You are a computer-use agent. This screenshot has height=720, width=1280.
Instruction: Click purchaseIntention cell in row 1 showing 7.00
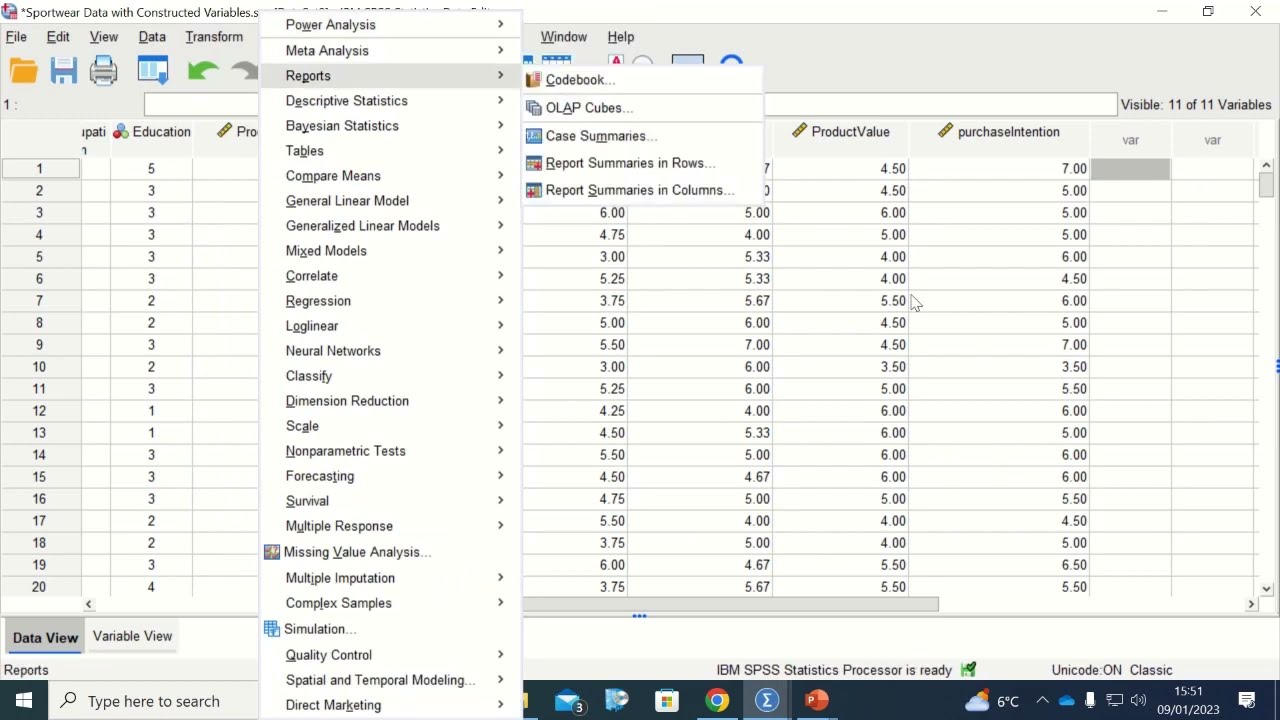(x=999, y=169)
